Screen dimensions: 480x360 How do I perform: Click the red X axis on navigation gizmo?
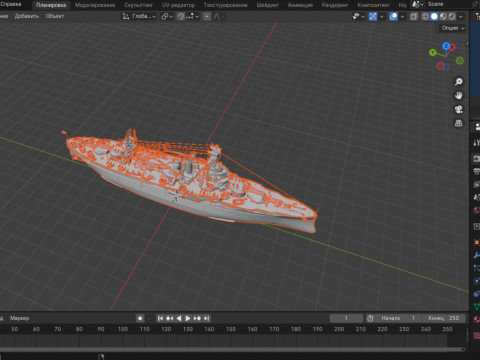coord(452,47)
